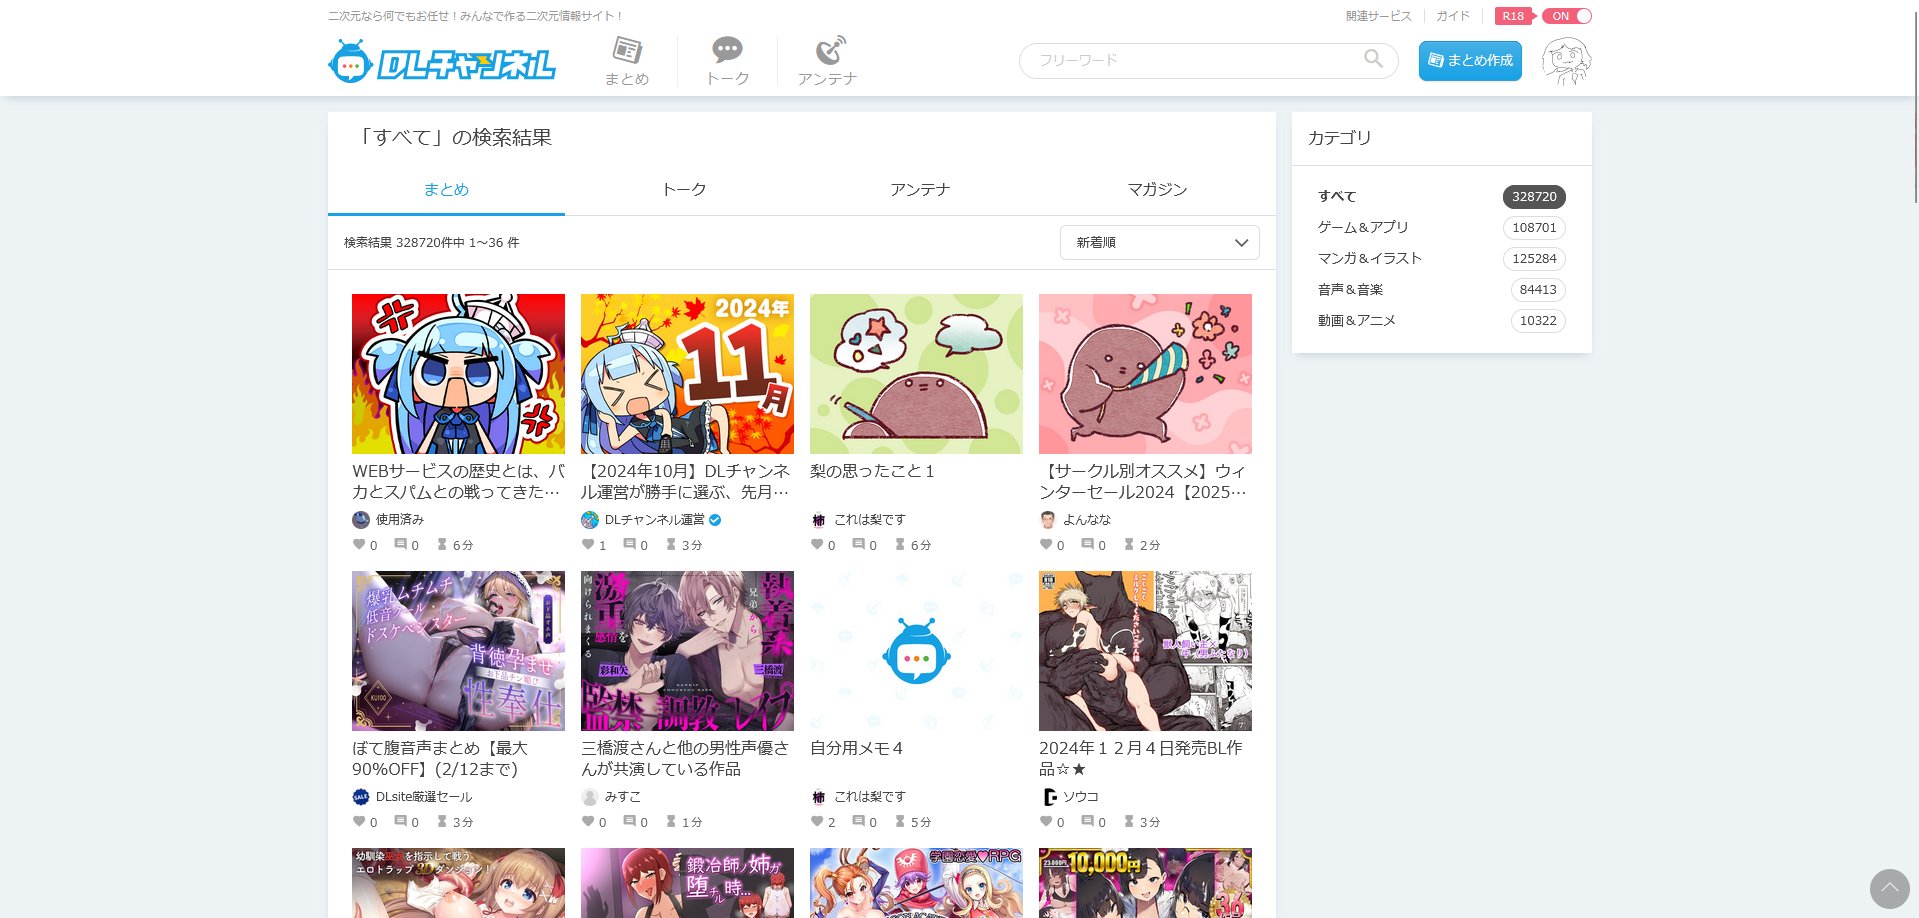Open 【サークル別オススメ】ウィンターセール2024 title
1919x918 pixels.
[x=1145, y=482]
